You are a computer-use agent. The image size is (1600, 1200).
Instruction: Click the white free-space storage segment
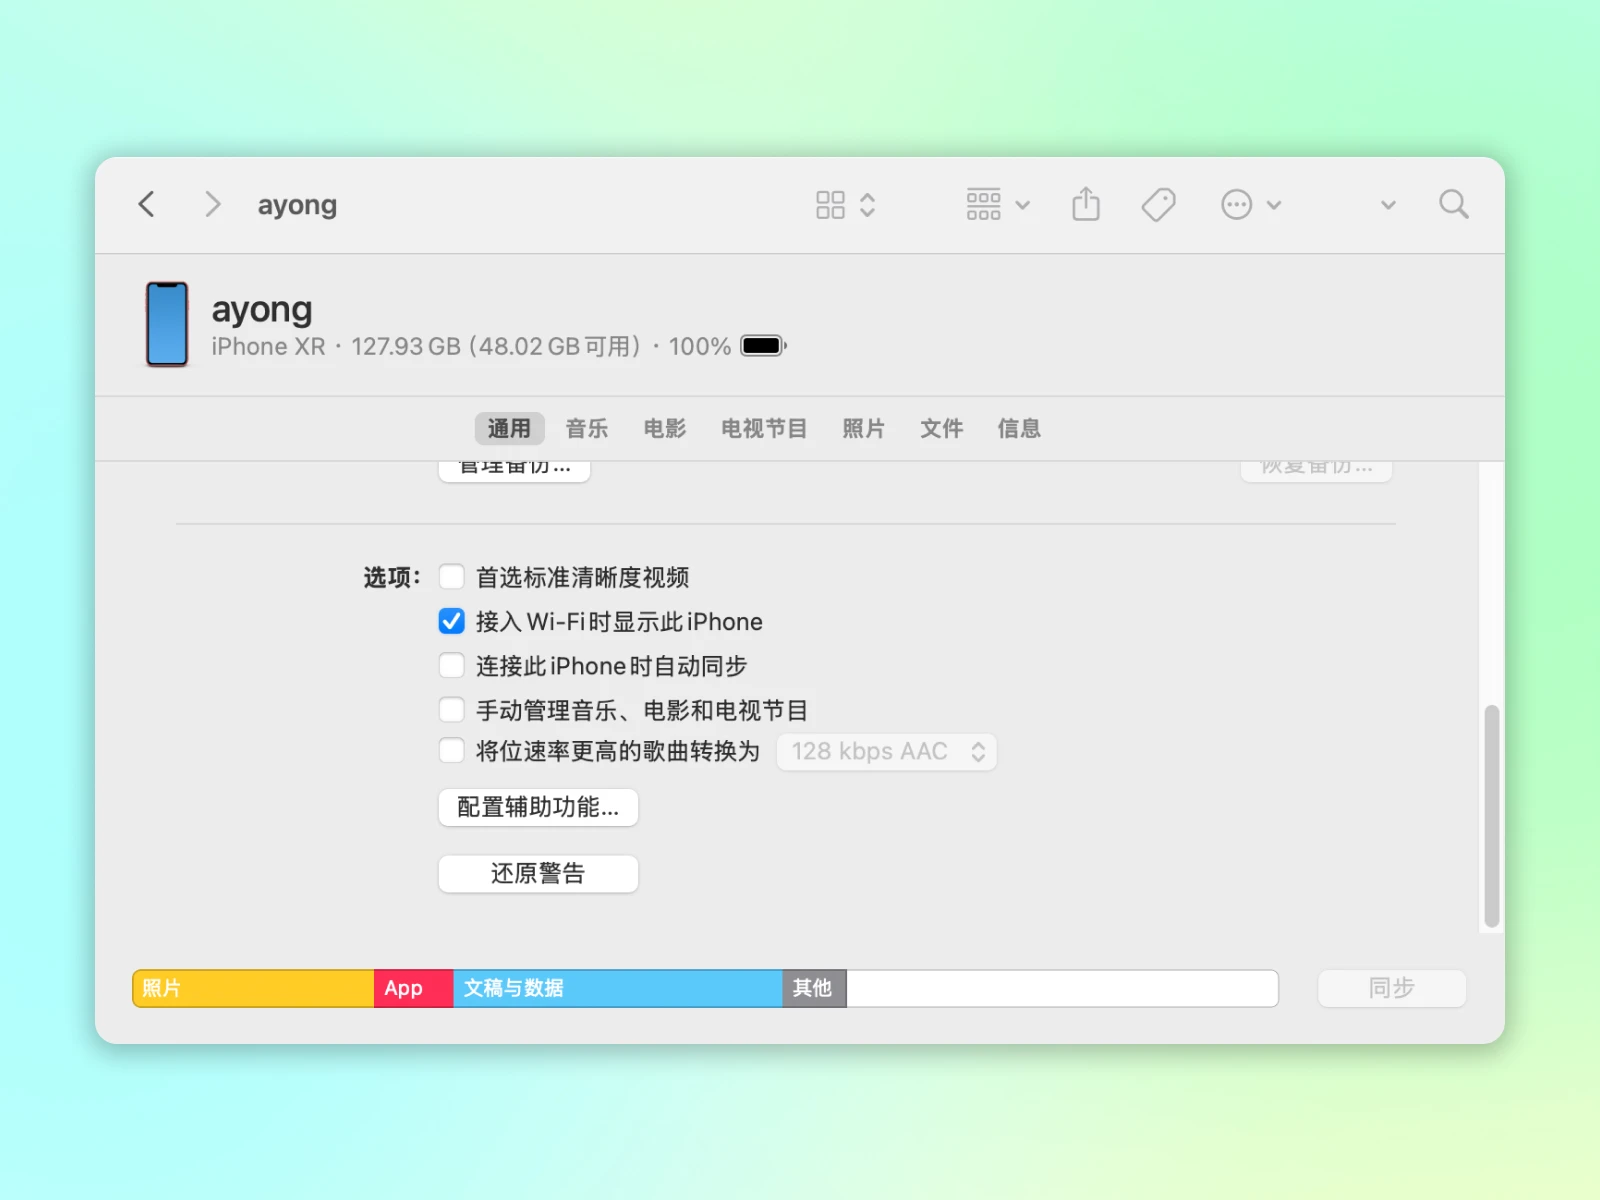point(1062,988)
